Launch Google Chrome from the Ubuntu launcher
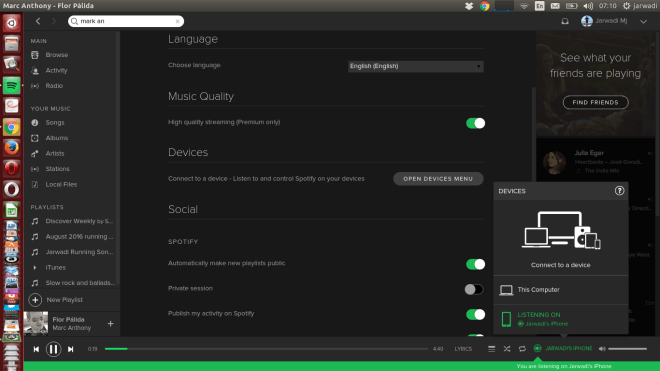The height and width of the screenshot is (371, 660). 11,127
